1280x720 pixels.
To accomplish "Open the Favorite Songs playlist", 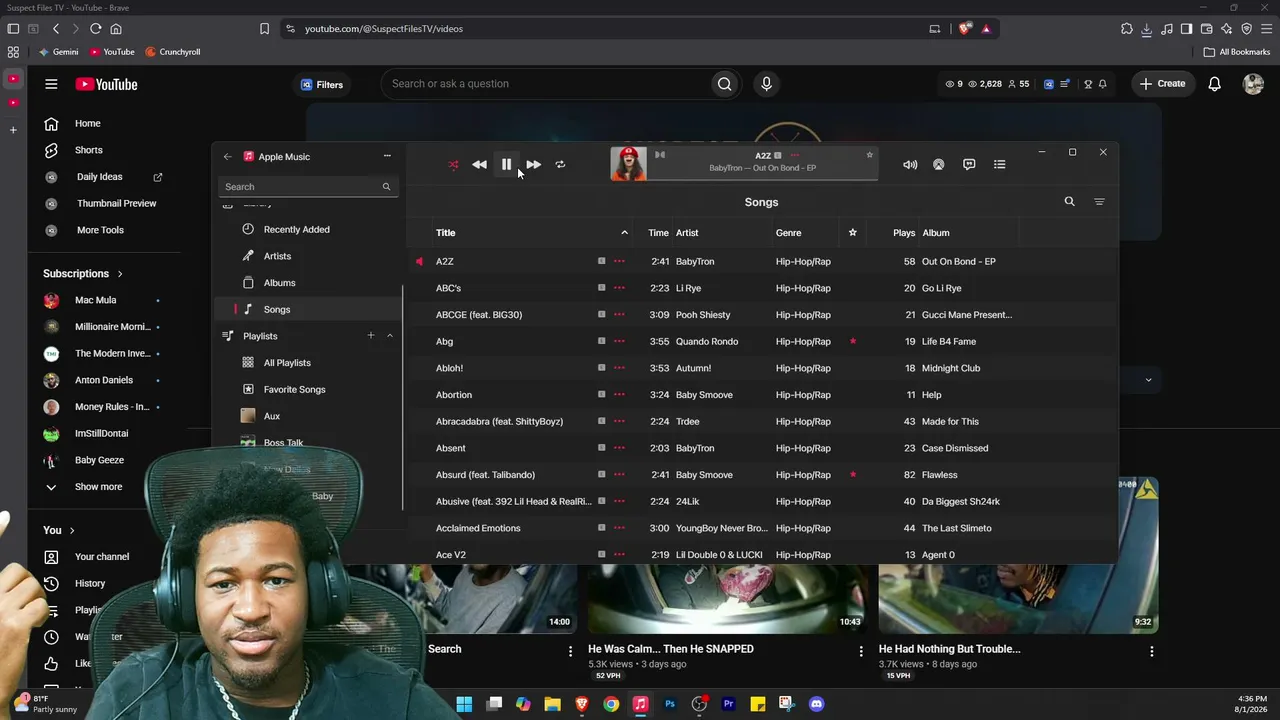I will (x=294, y=390).
